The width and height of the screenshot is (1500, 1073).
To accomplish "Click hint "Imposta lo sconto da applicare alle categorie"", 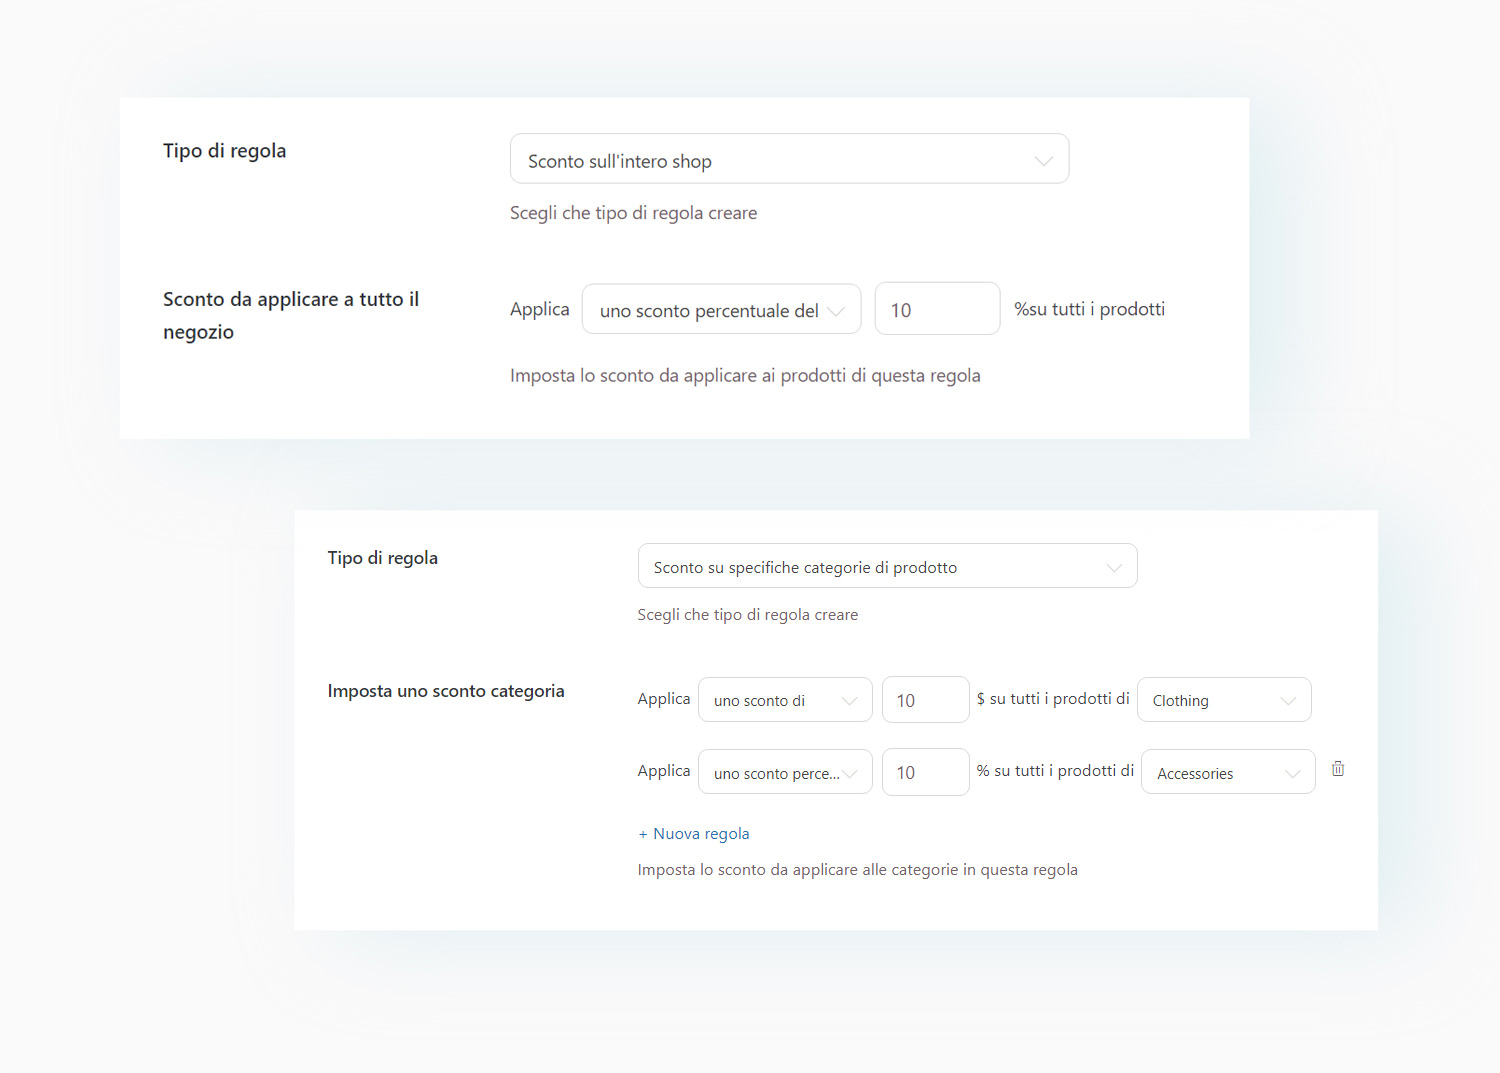I will click(857, 870).
